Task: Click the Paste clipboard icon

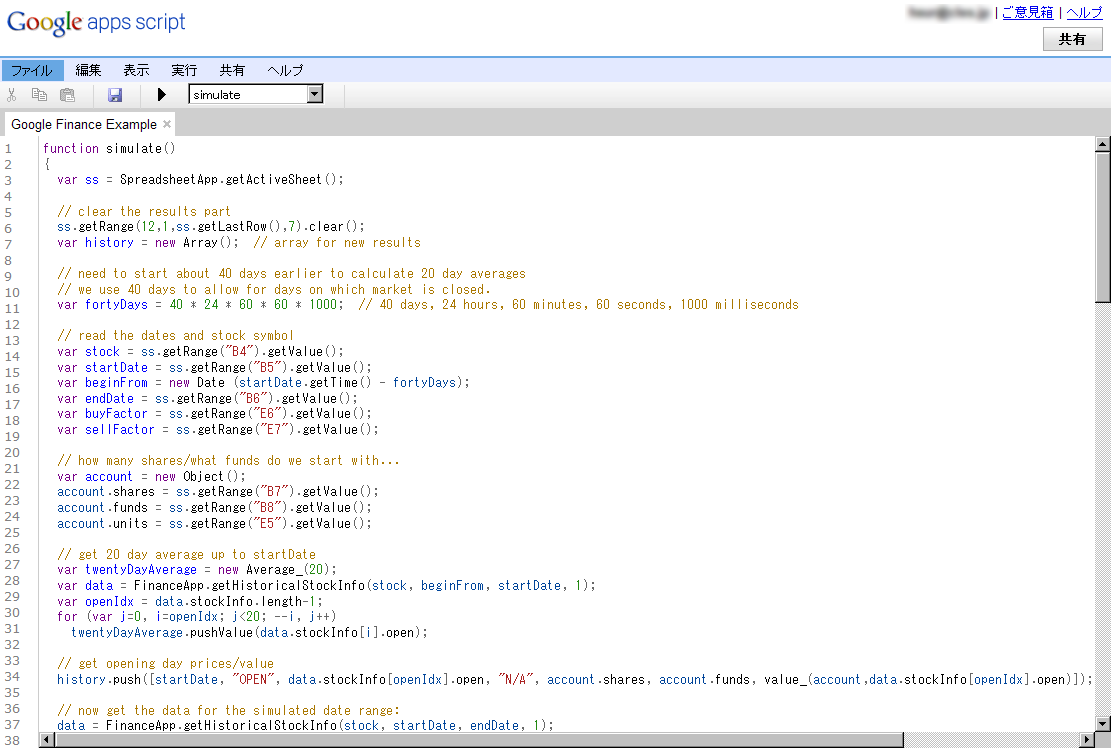Action: (67, 95)
